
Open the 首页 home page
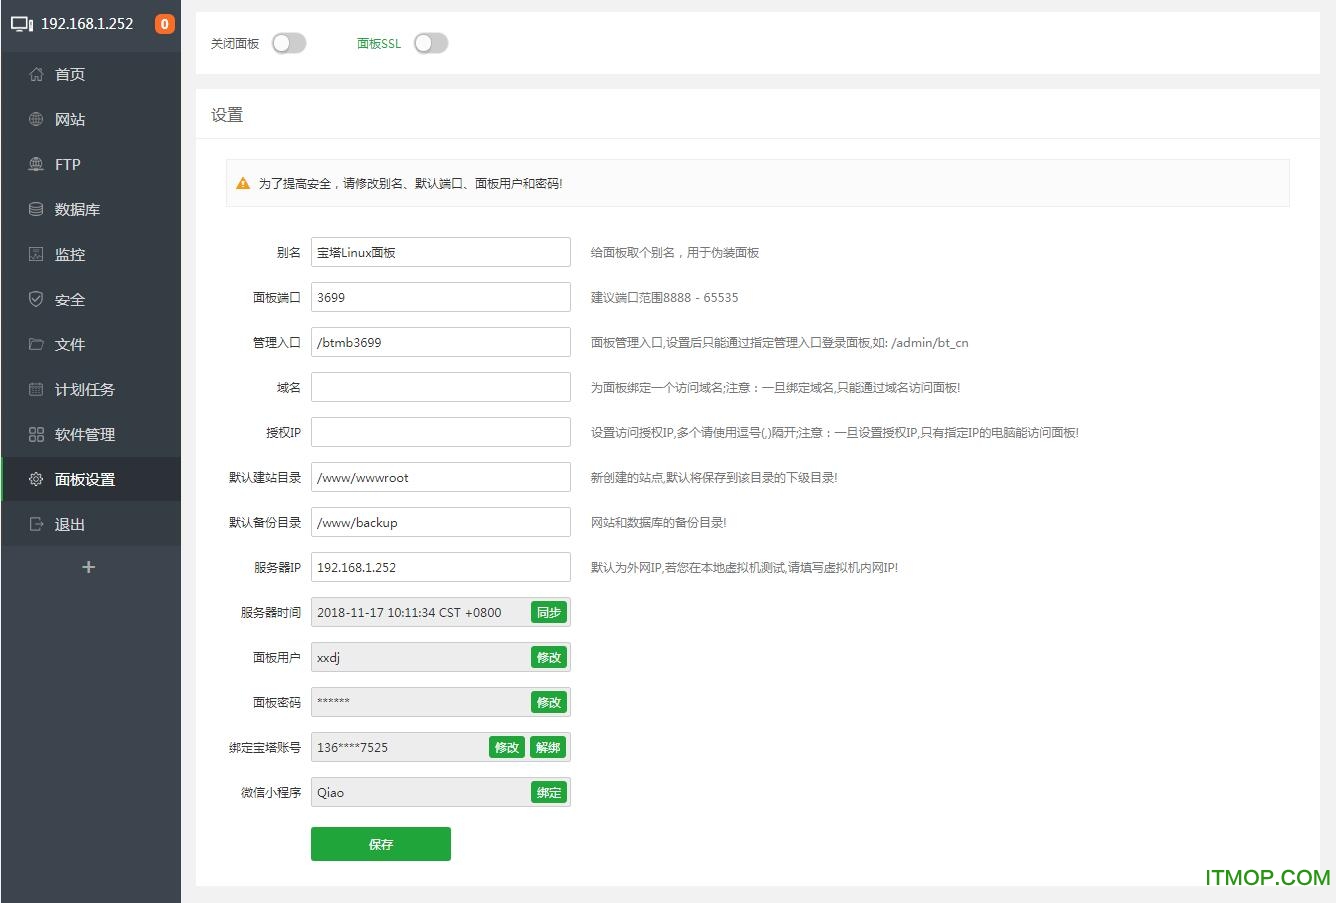tap(68, 74)
